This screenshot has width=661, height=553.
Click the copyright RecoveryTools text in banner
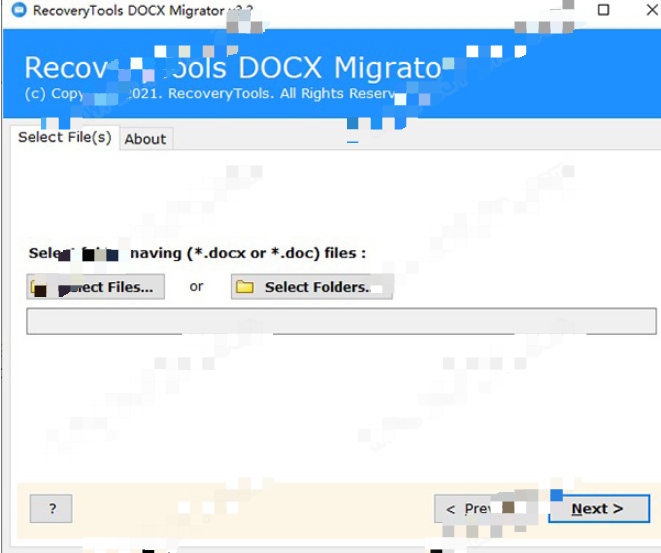tap(211, 93)
